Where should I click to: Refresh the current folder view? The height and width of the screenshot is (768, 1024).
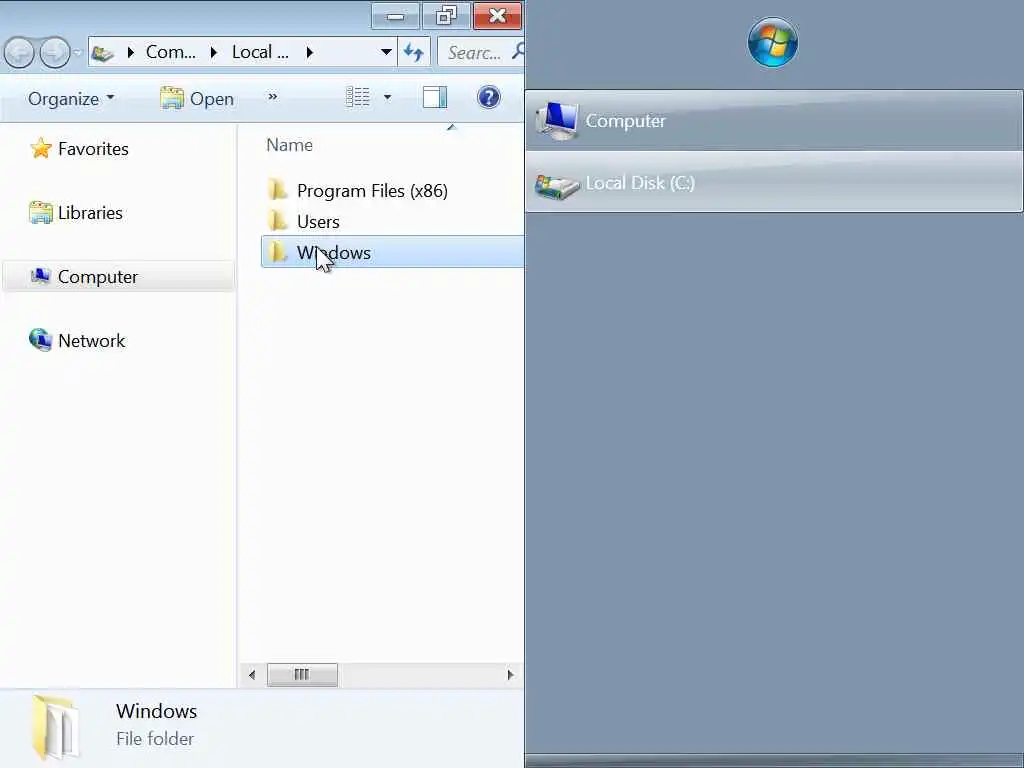click(x=413, y=52)
